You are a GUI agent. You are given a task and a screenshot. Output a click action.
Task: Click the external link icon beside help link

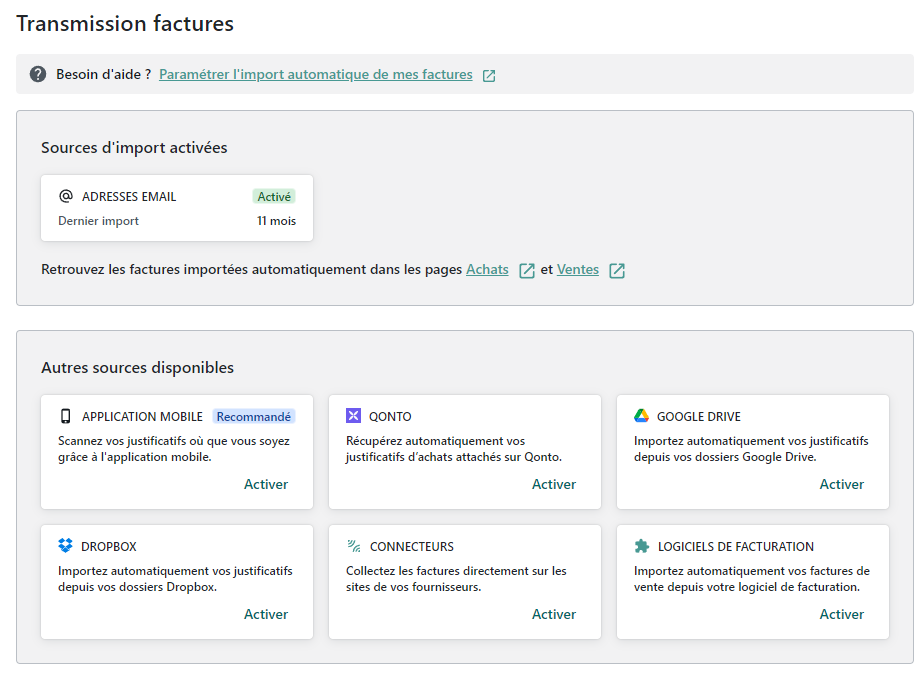[489, 75]
